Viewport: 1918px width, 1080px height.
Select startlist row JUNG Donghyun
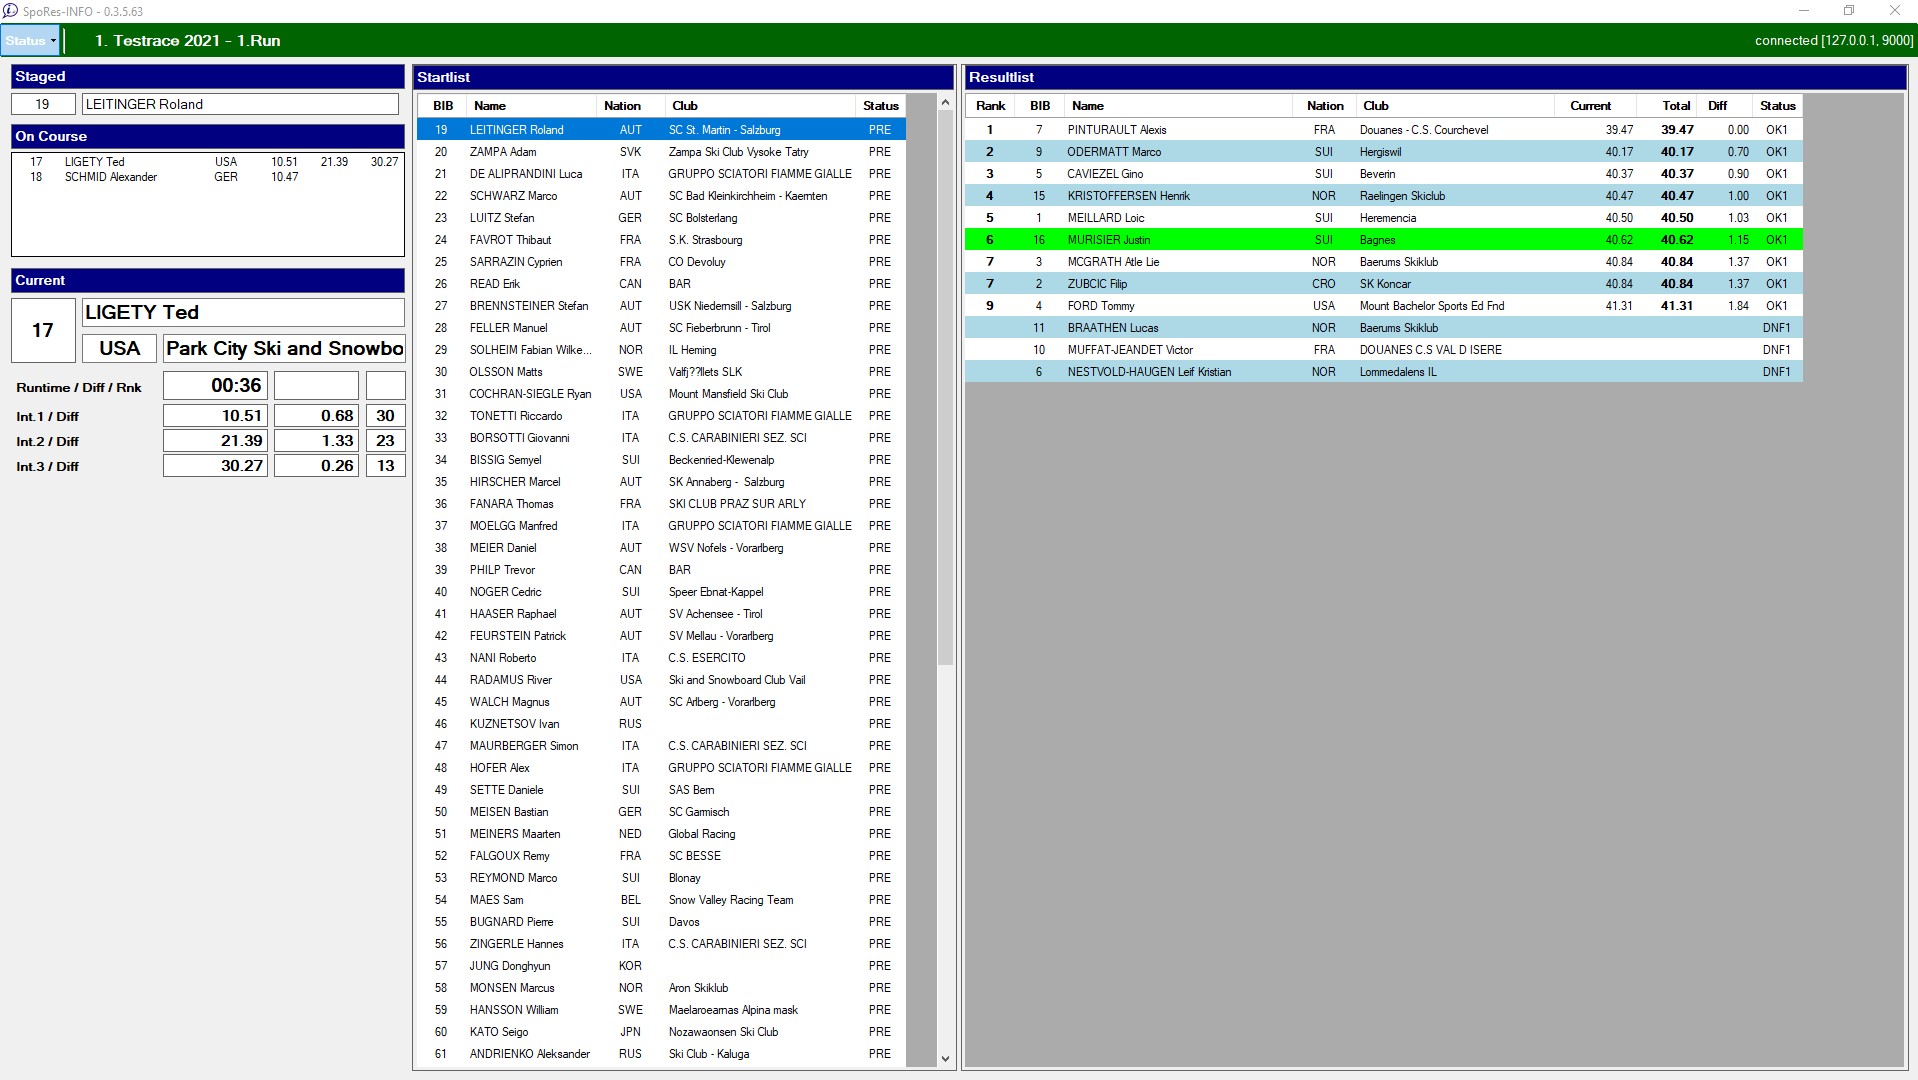[x=661, y=966]
